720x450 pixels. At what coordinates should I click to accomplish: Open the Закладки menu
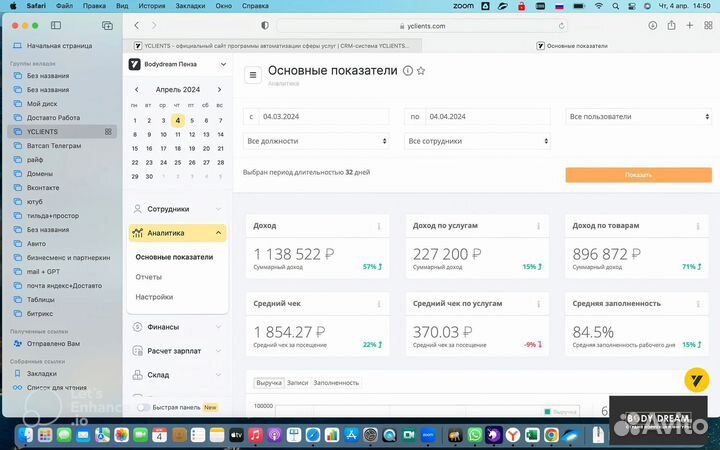pyautogui.click(x=190, y=6)
